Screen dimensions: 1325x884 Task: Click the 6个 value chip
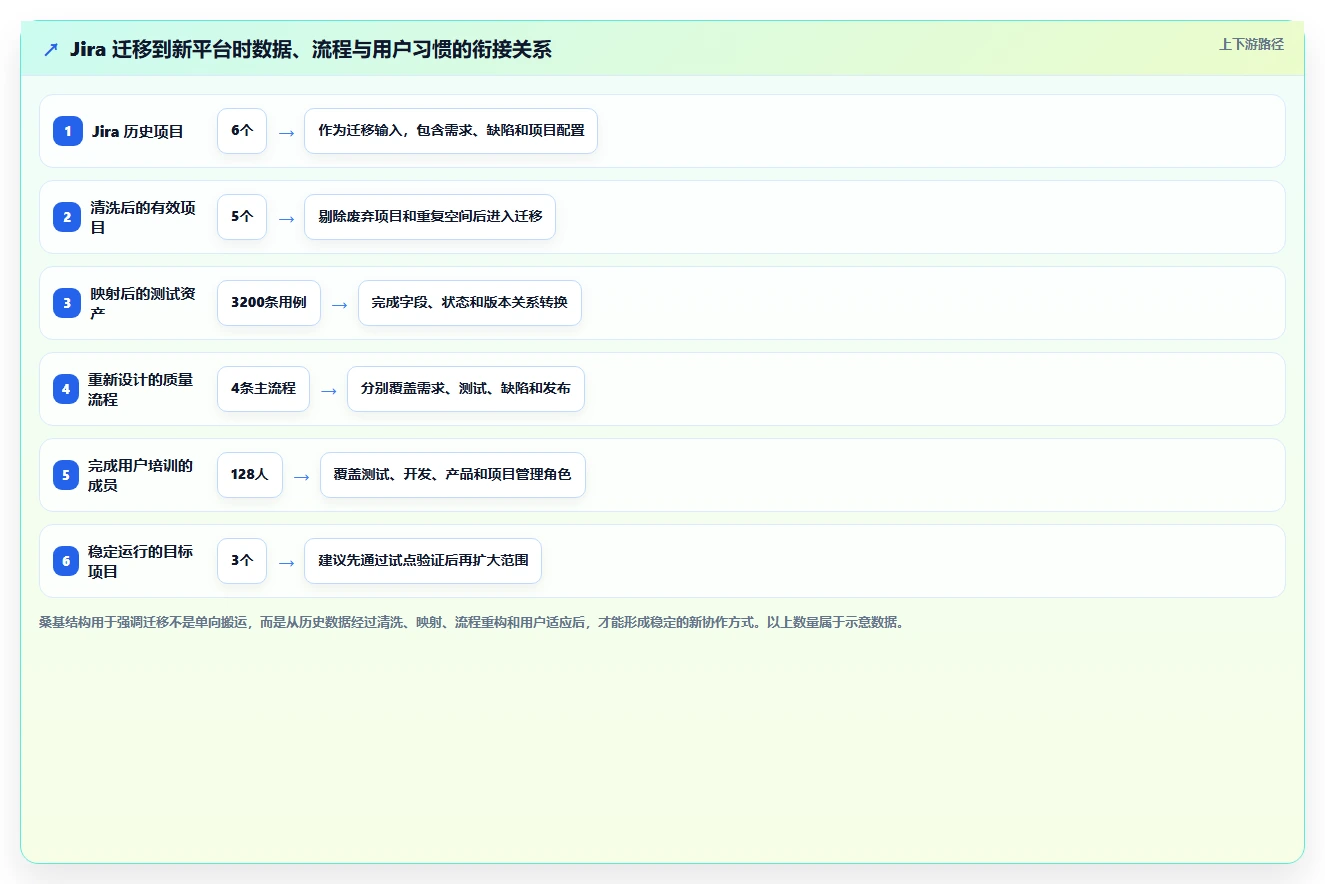coord(242,131)
